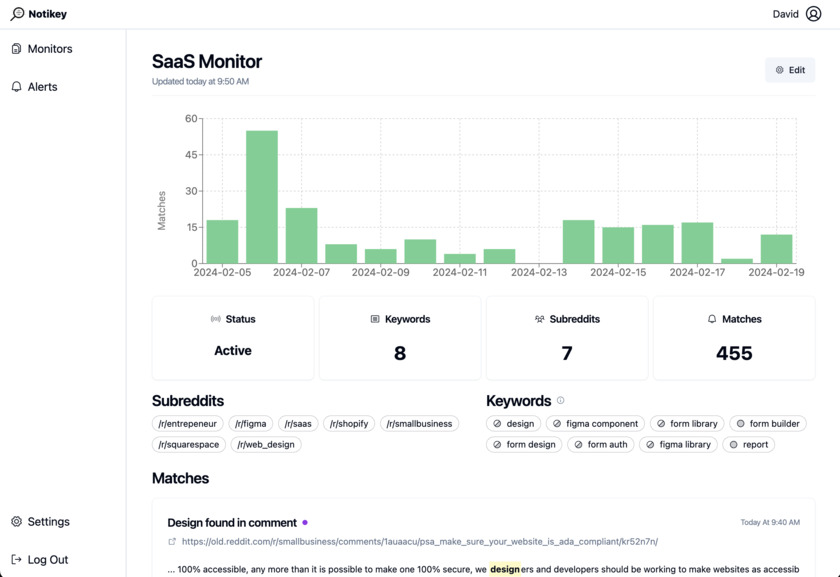Open the Alerts sidebar item
Viewport: 840px width, 577px height.
click(x=42, y=87)
